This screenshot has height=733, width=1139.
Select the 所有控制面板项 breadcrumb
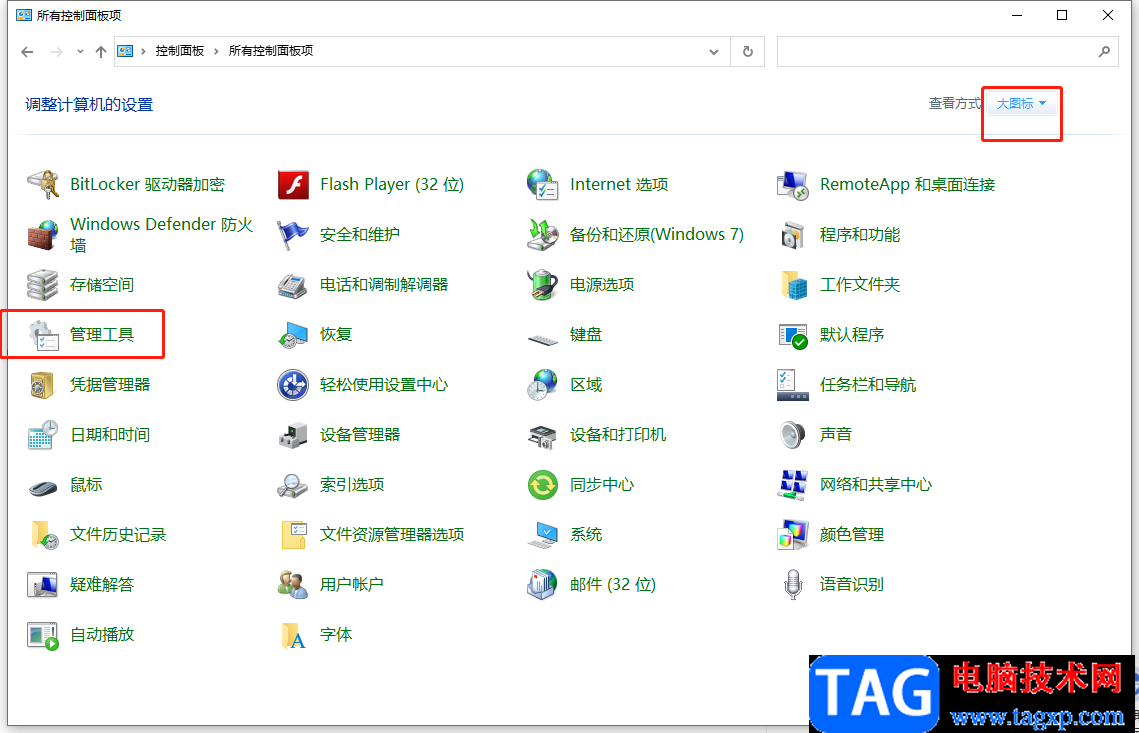pyautogui.click(x=271, y=51)
